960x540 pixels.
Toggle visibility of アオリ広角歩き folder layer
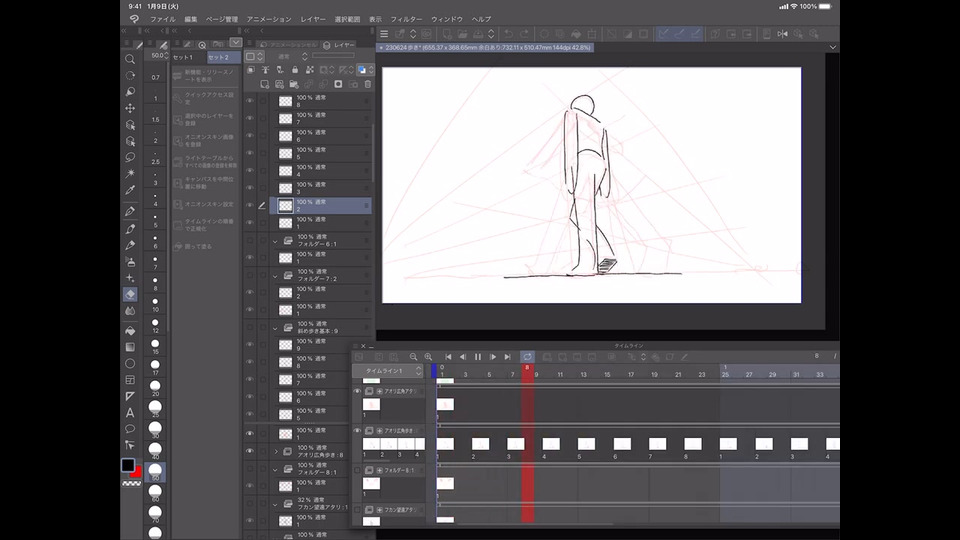250,451
